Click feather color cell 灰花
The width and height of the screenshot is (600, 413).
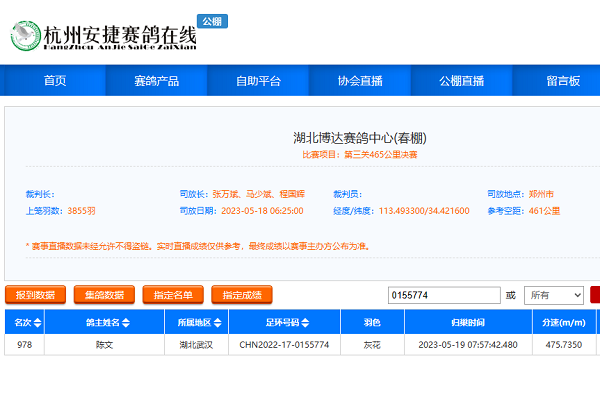click(372, 345)
